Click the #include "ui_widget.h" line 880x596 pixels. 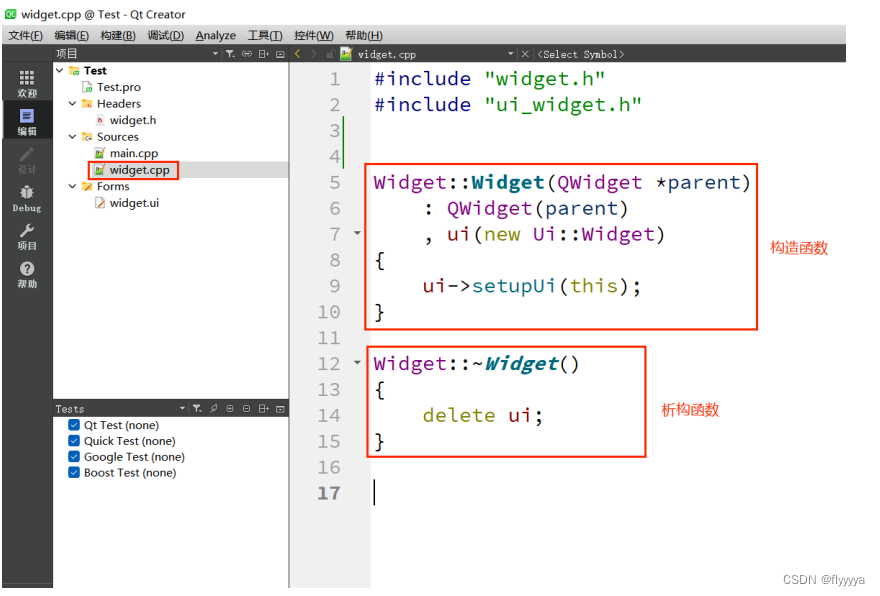pos(508,104)
